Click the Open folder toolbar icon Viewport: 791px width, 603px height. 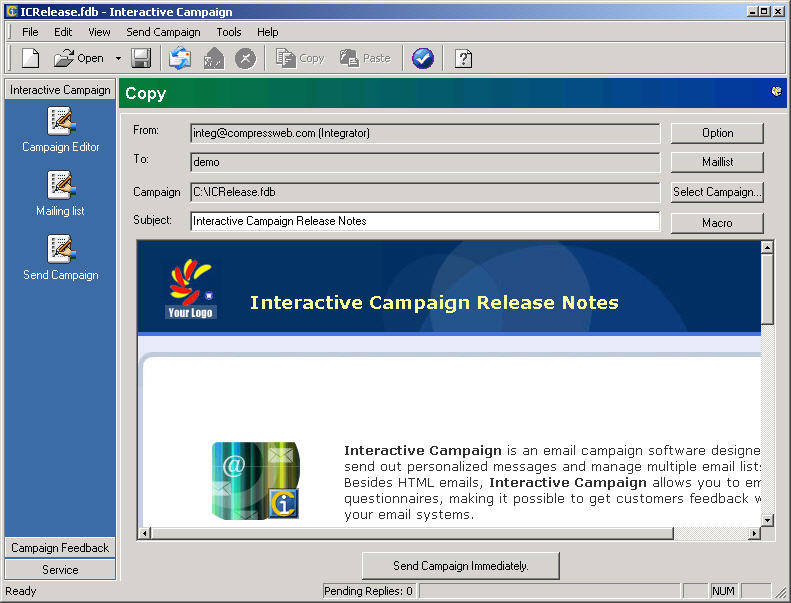pyautogui.click(x=64, y=58)
